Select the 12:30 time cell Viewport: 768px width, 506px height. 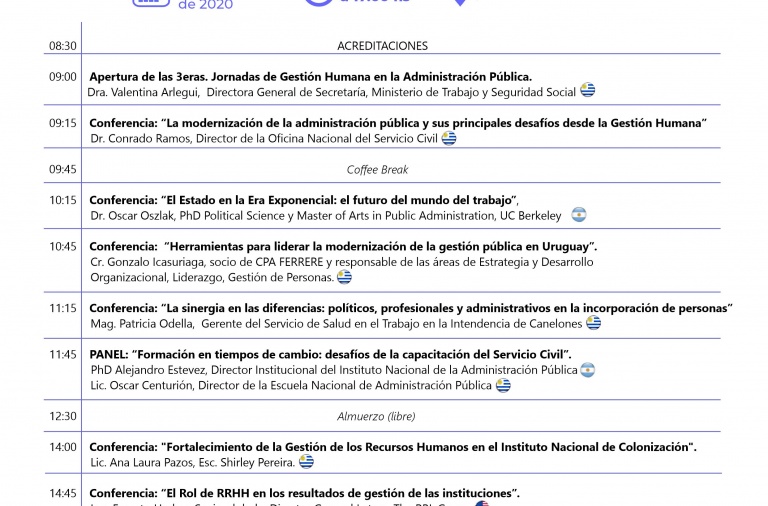pyautogui.click(x=63, y=416)
